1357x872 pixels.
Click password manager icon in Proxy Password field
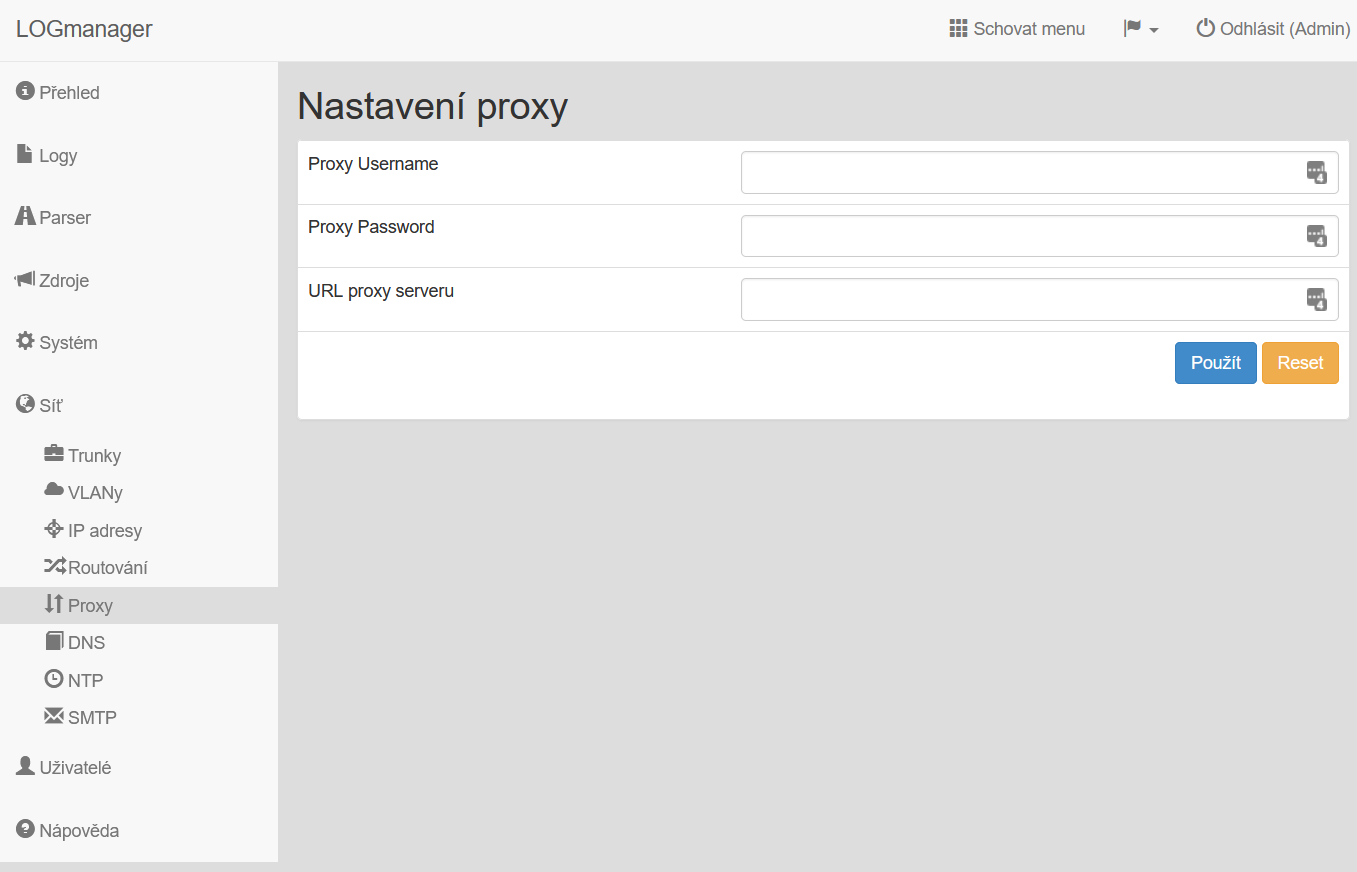coord(1317,236)
